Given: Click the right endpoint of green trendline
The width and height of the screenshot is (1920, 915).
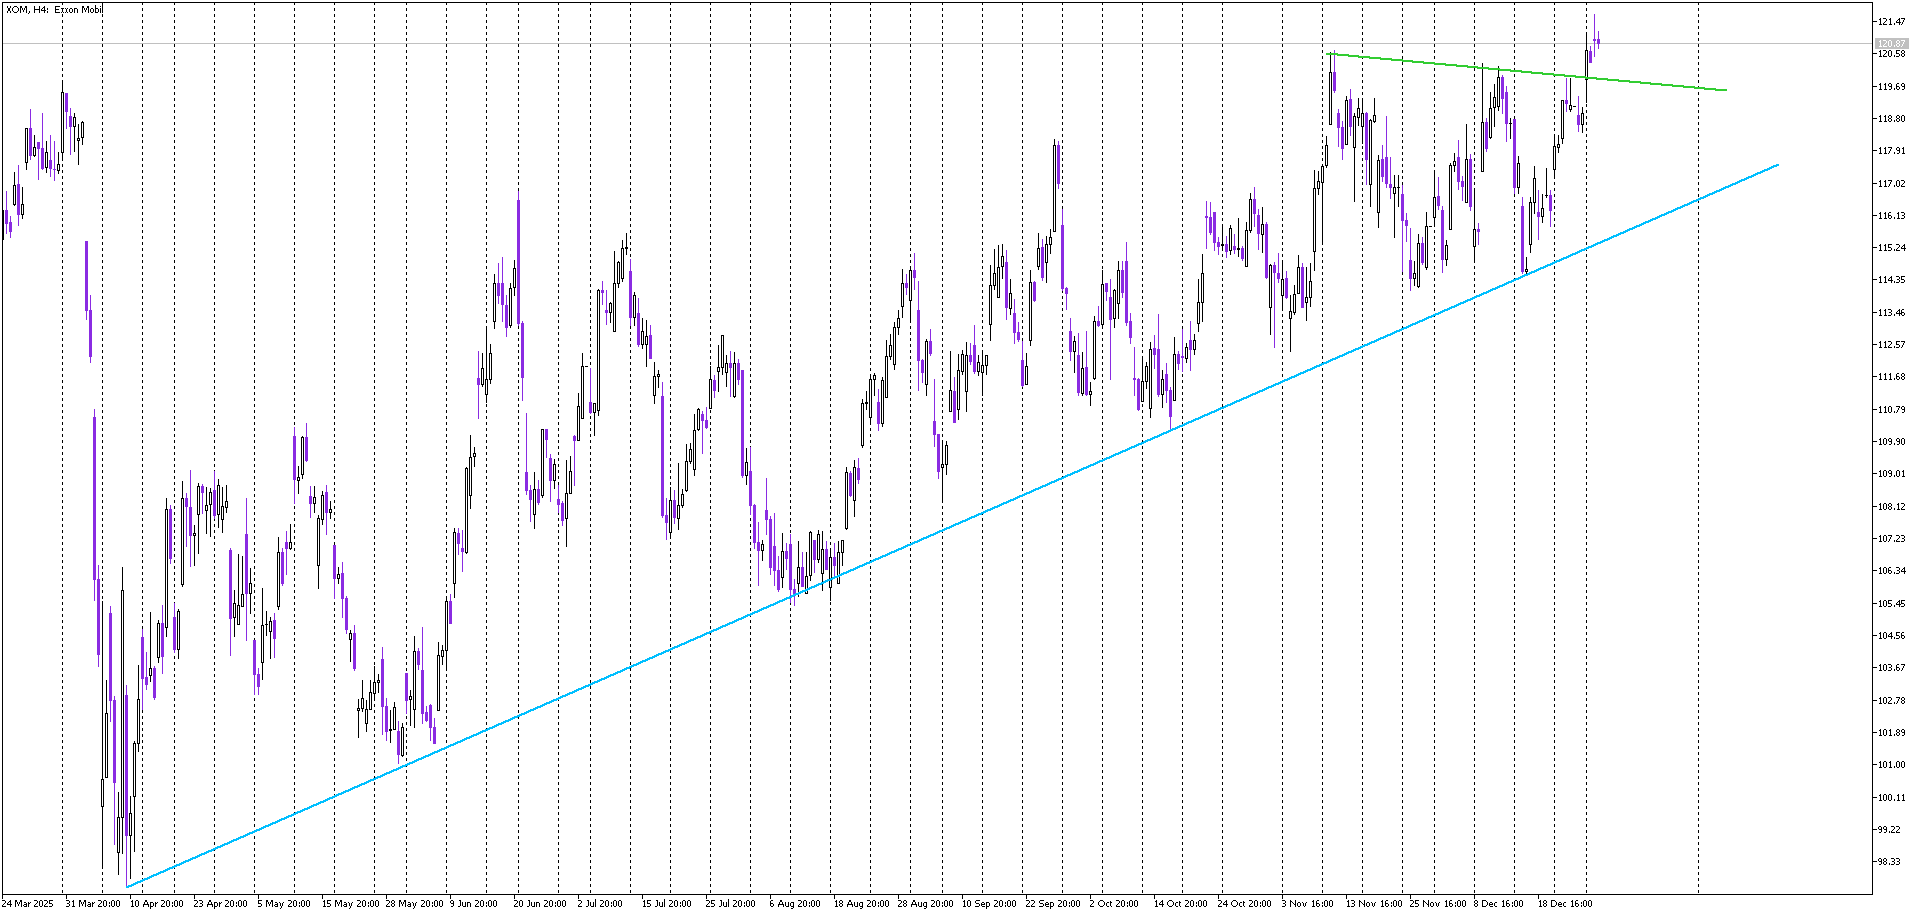Looking at the screenshot, I should coord(1726,91).
